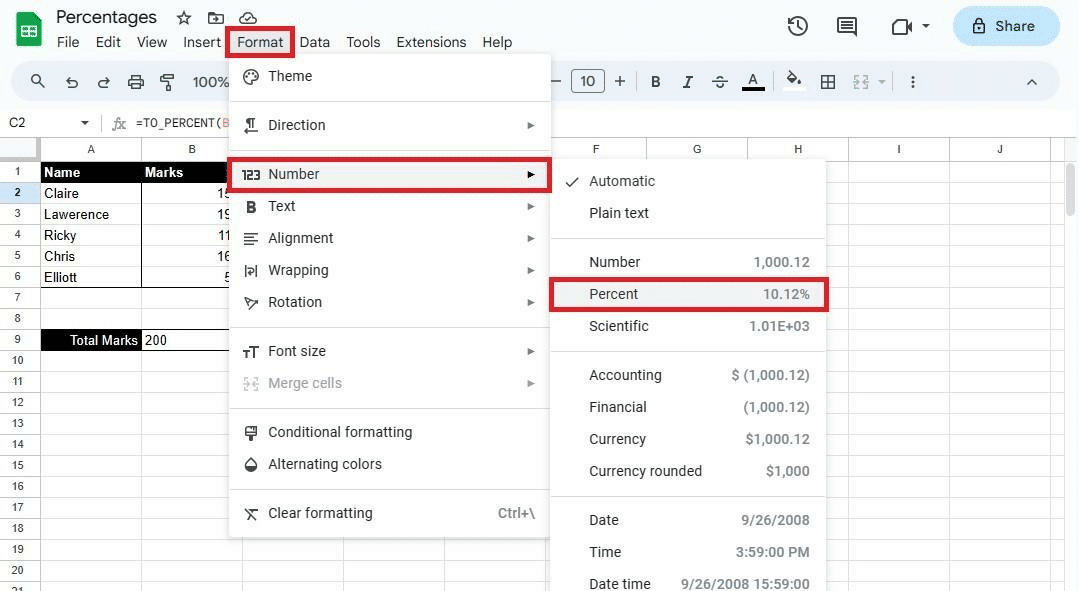Click the Undo arrow in toolbar
Viewport: 1079px width, 591px height.
[71, 82]
